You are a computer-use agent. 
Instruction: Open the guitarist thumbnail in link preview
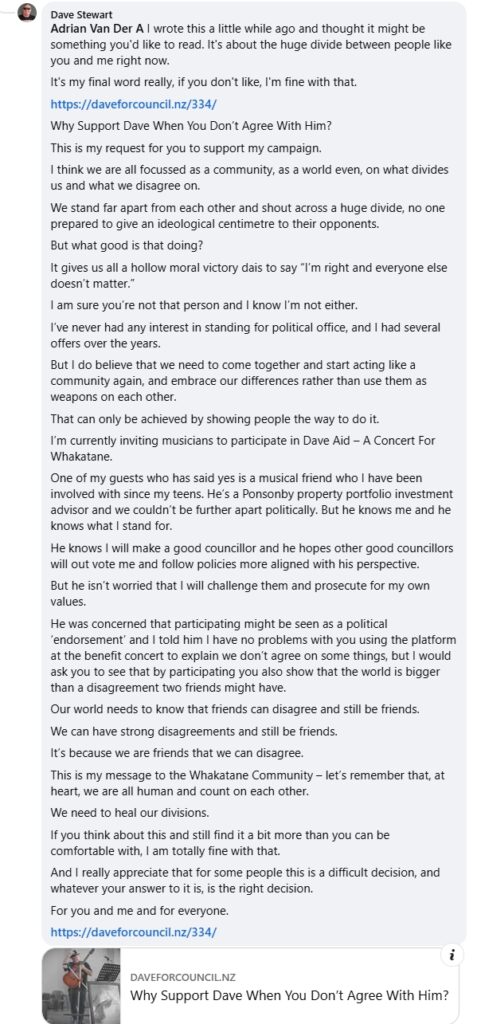pos(82,985)
